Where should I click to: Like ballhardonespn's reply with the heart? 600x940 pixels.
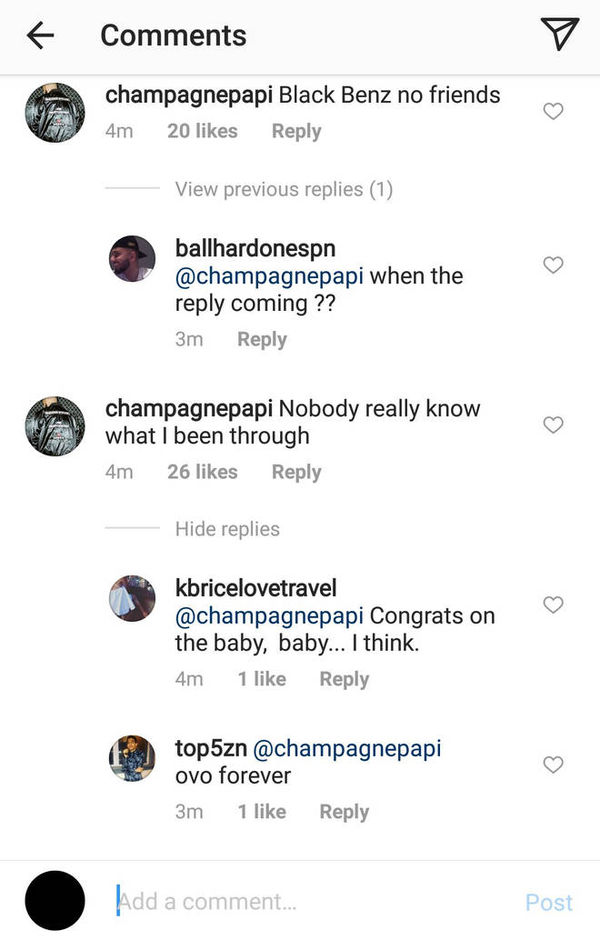[x=553, y=264]
